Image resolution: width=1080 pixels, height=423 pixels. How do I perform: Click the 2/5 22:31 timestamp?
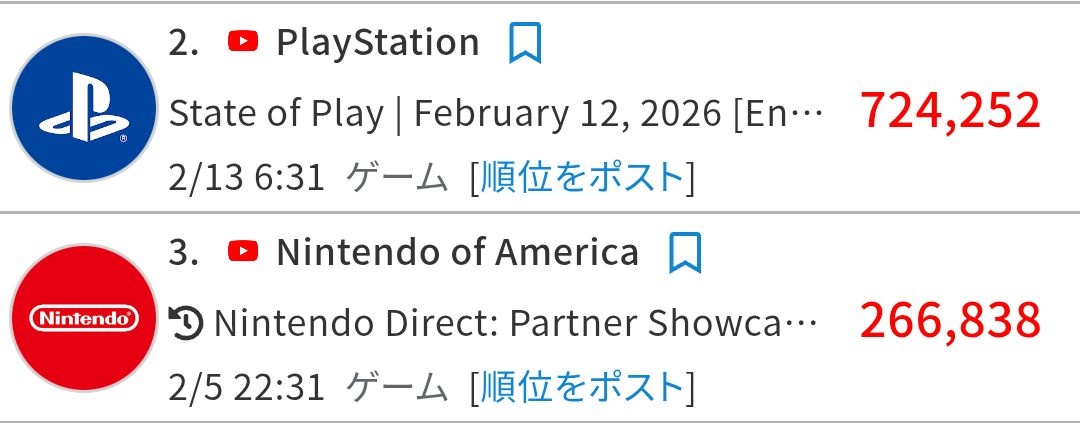[x=247, y=387]
